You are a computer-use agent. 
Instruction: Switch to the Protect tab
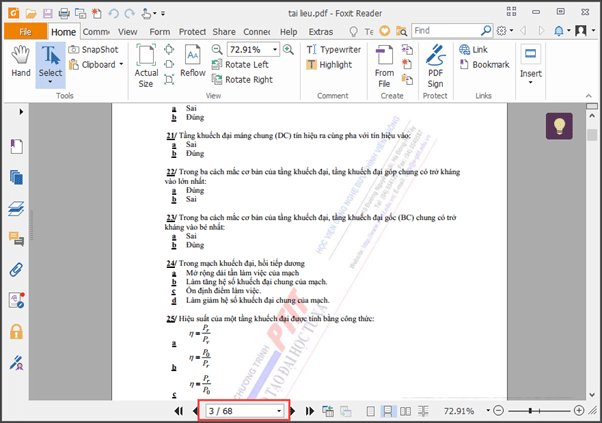[x=192, y=31]
